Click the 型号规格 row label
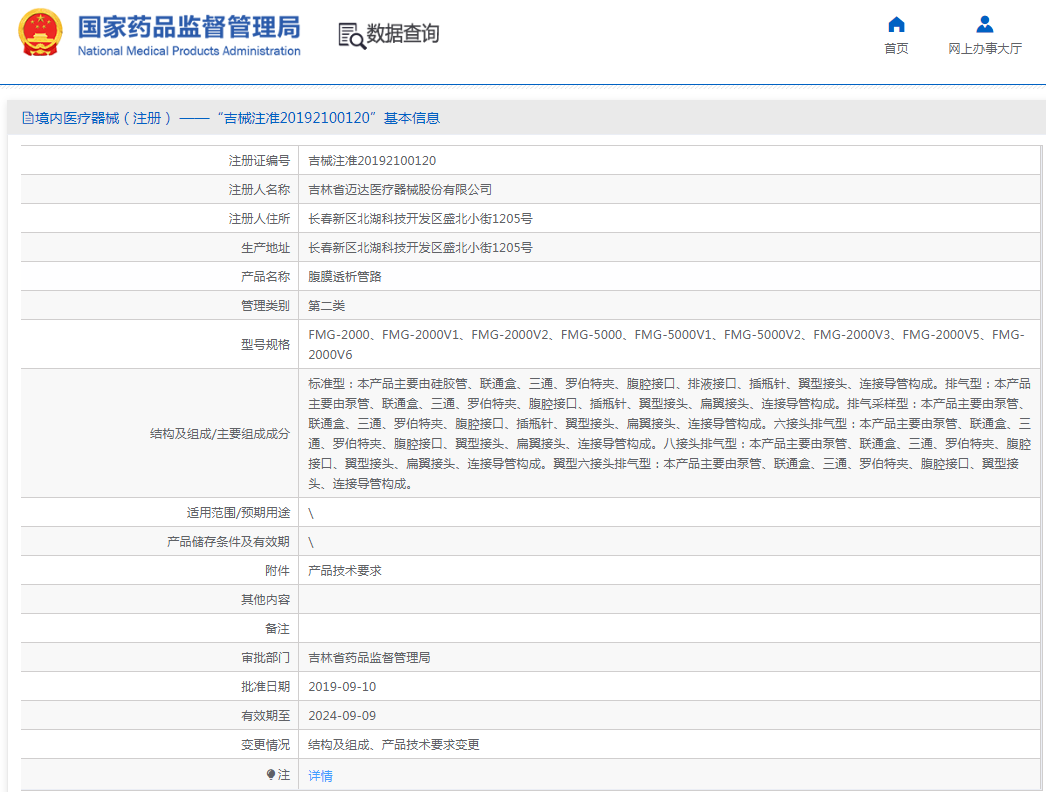Screen dimensions: 1046x792 266,344
